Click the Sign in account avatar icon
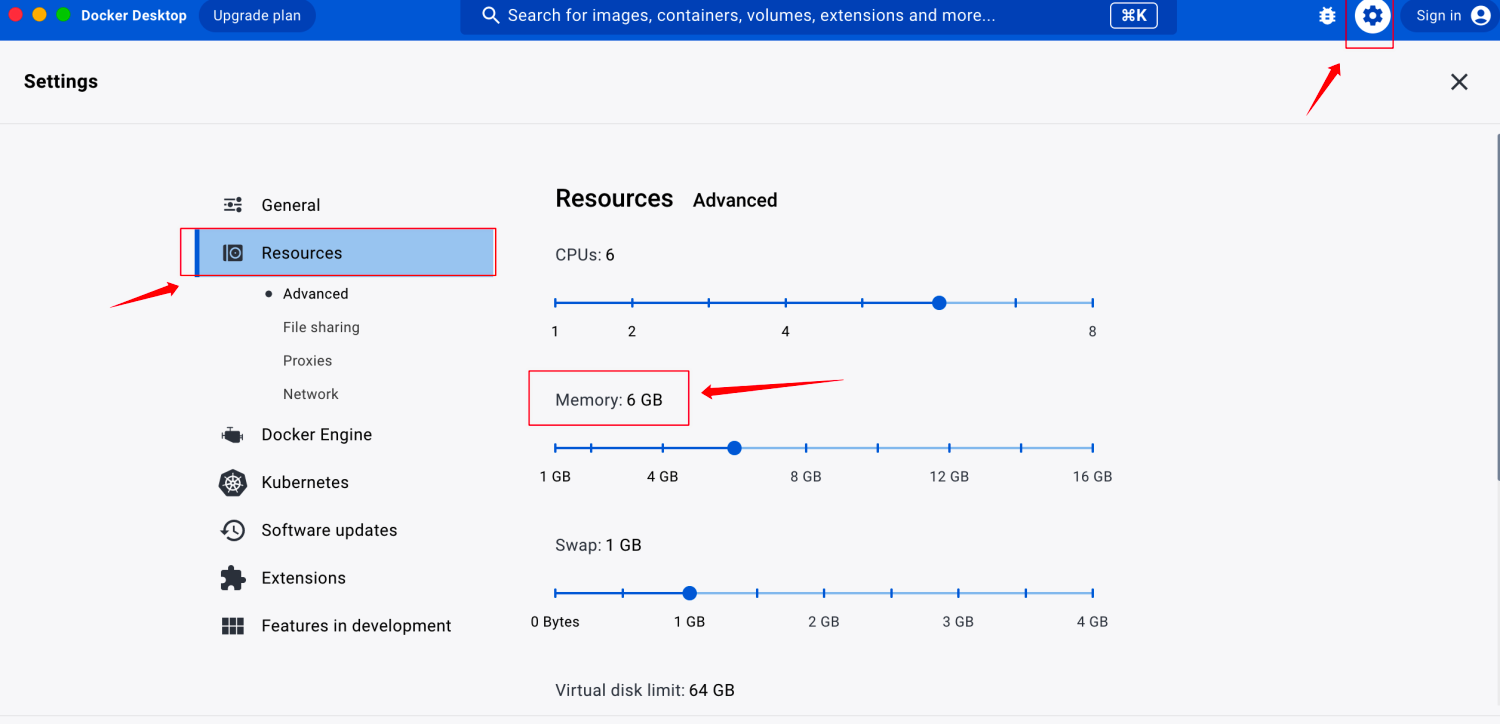The width and height of the screenshot is (1500, 724). 1480,16
